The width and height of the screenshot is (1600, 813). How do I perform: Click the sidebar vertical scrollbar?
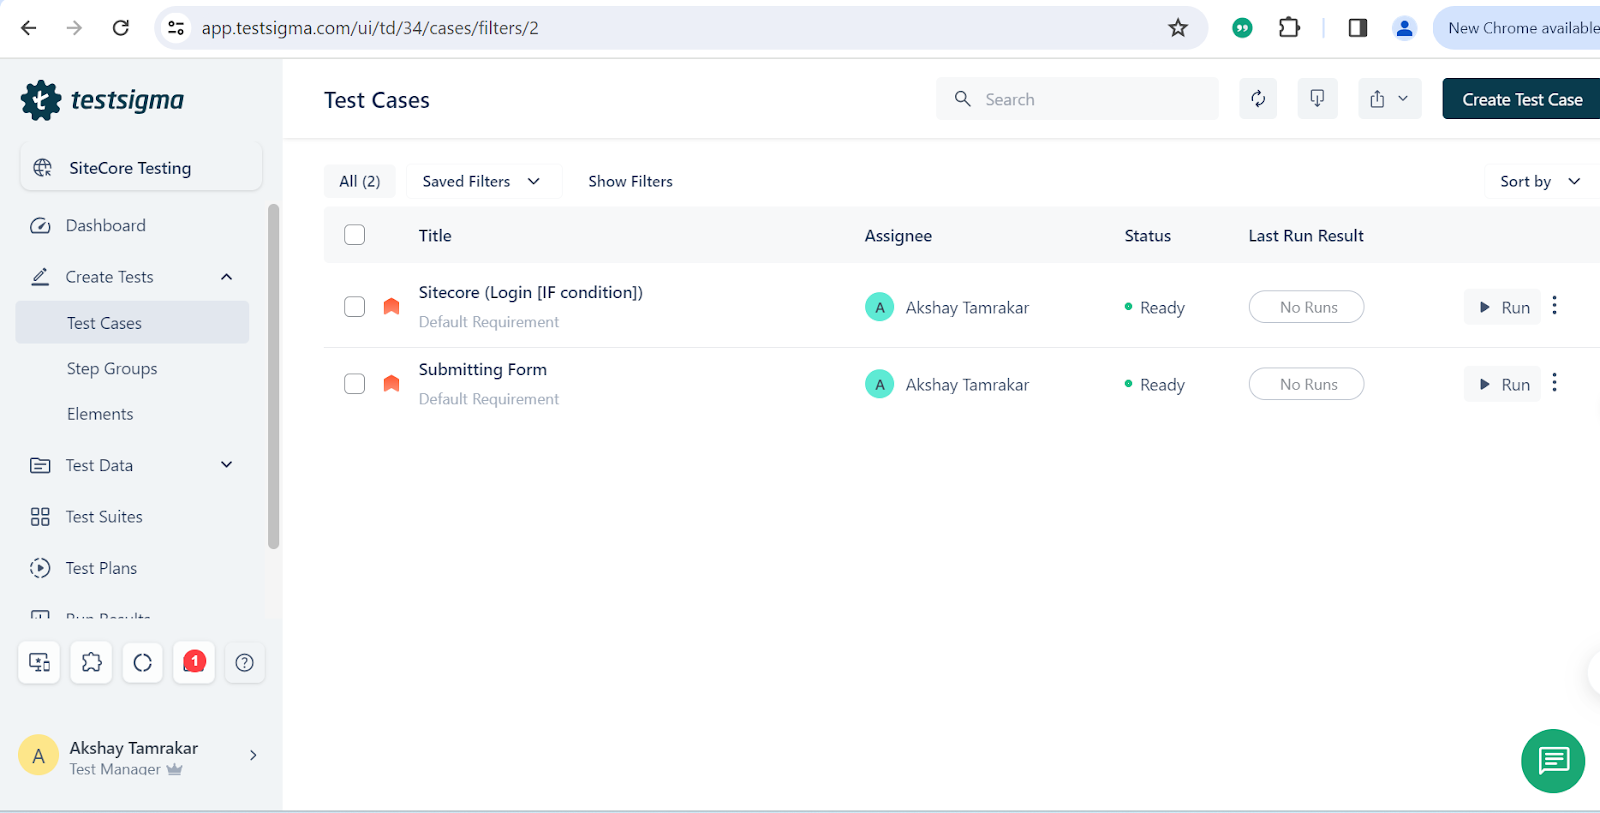point(273,376)
